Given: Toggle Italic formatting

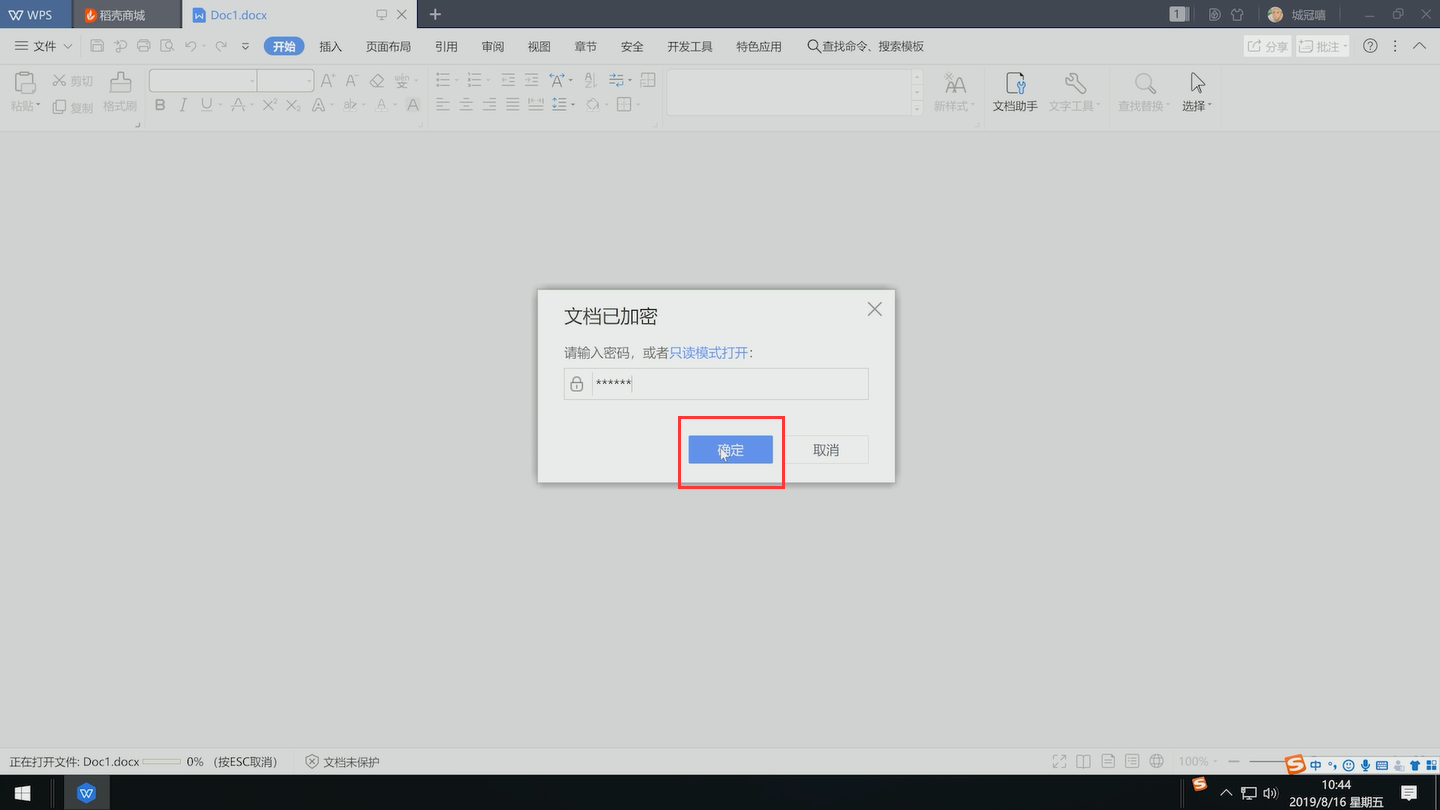Looking at the screenshot, I should 183,105.
